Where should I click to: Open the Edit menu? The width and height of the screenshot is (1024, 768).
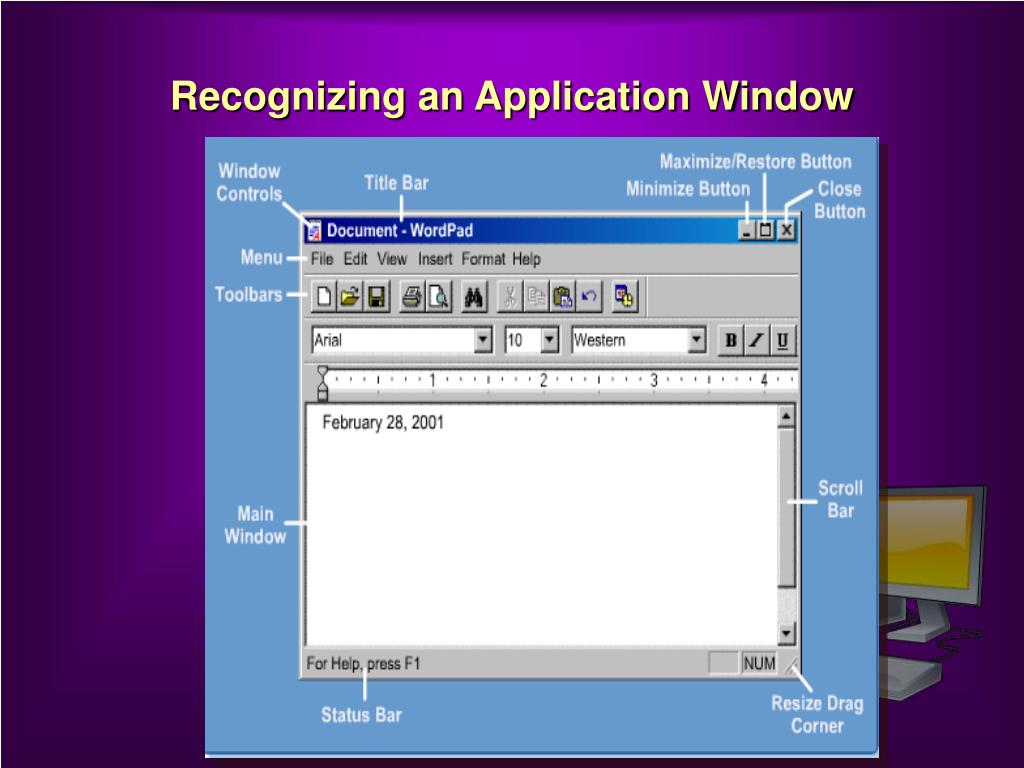pos(355,259)
